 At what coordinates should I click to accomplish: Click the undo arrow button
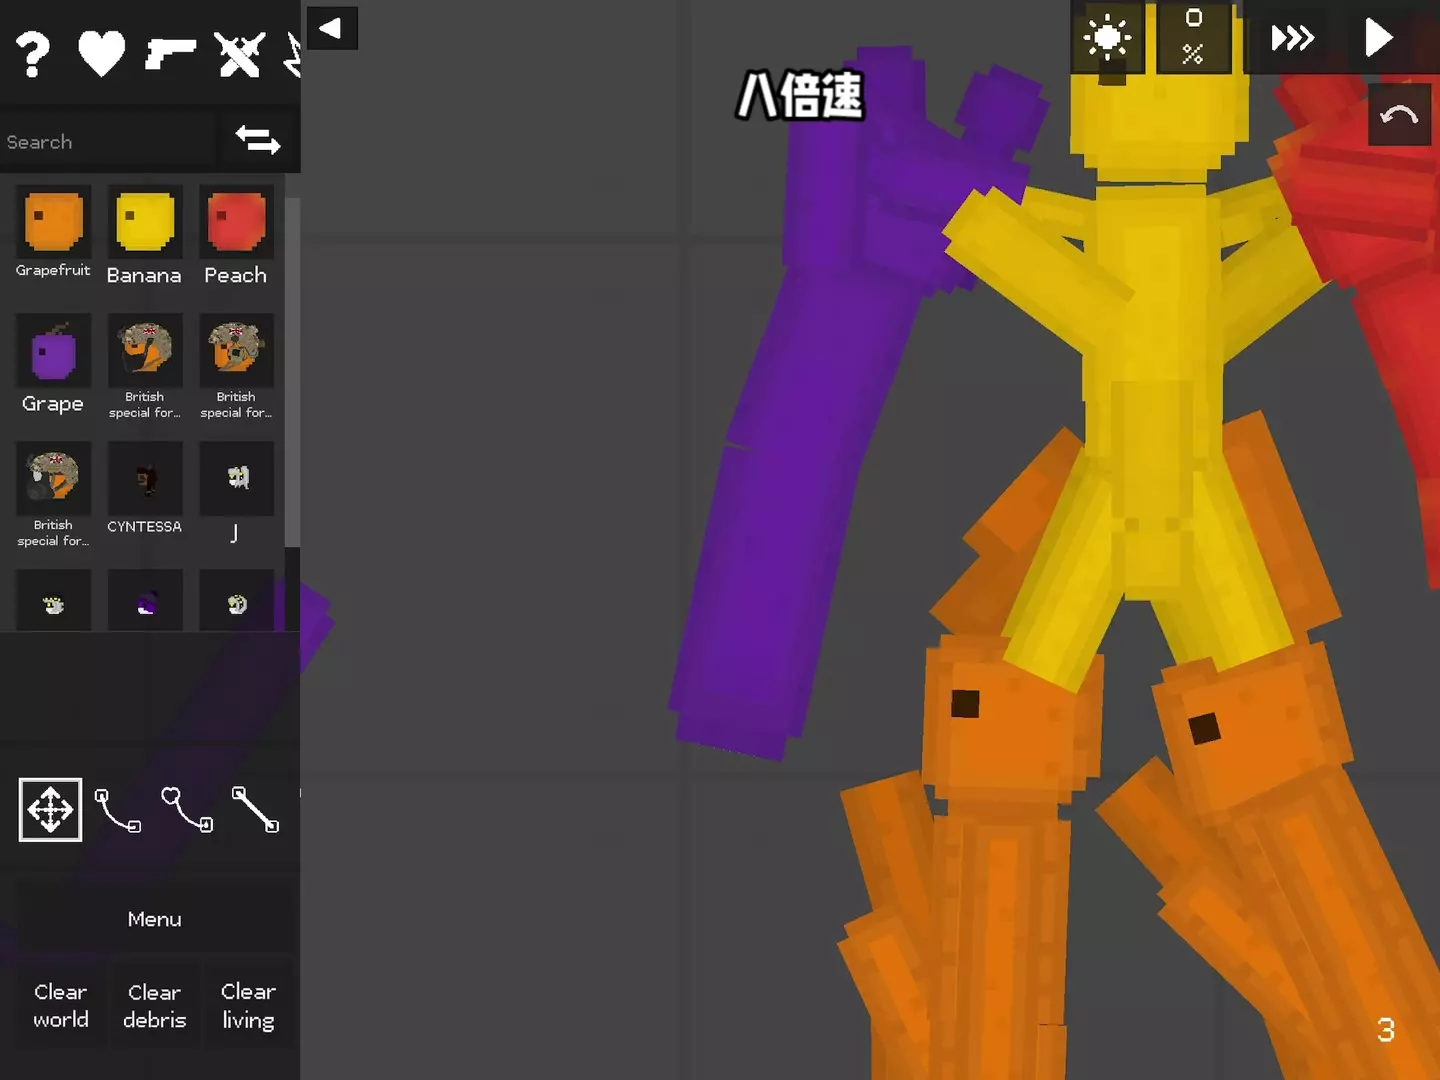1399,115
